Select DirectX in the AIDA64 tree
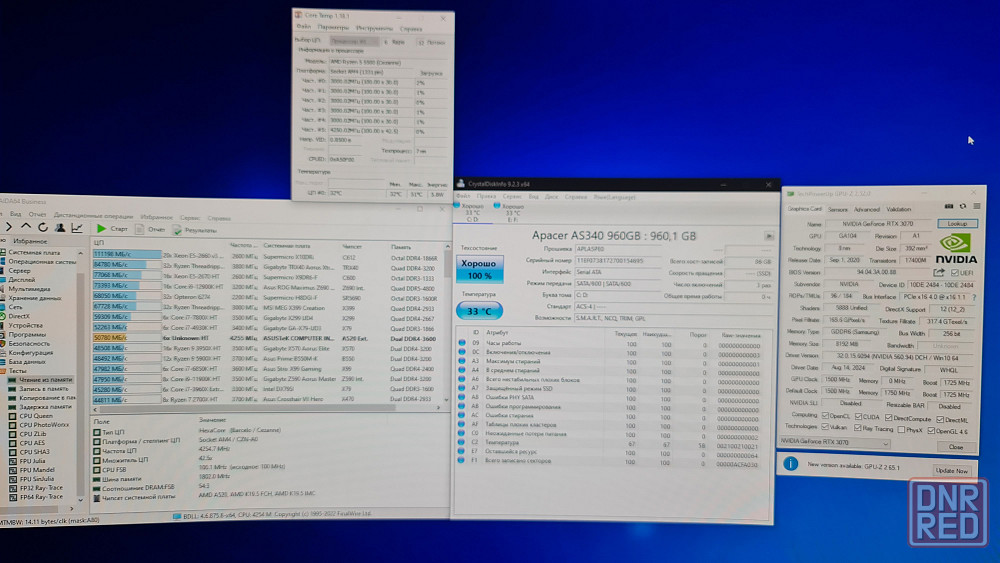1000x563 pixels. (19, 316)
